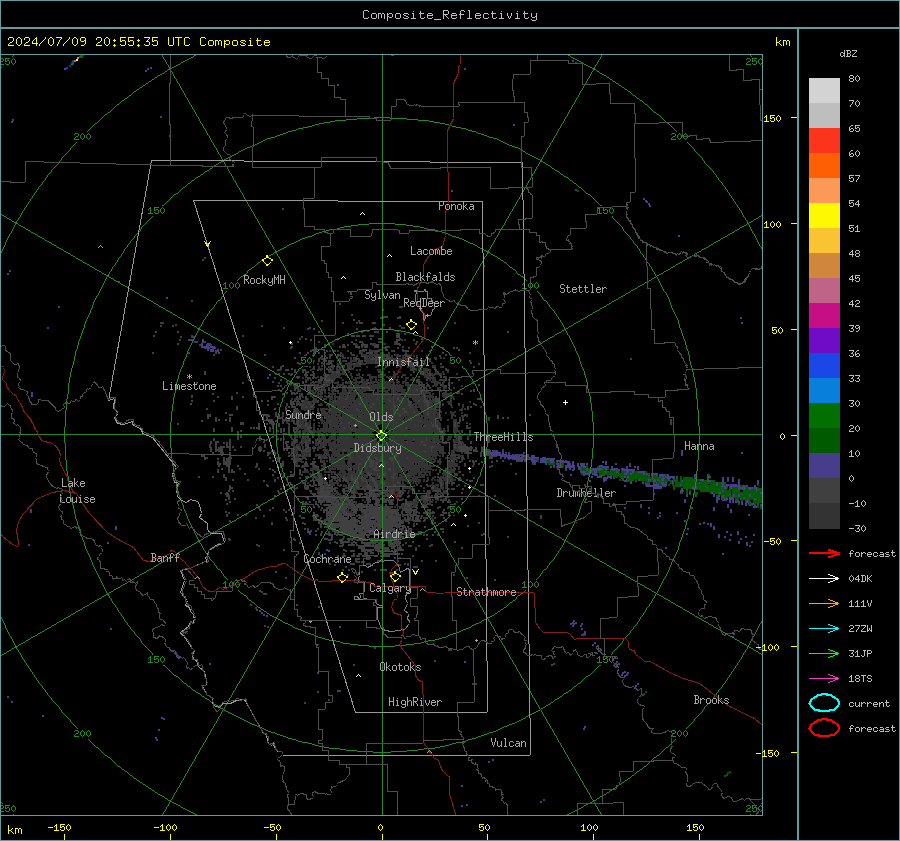Click the red forecast arrow in legend

coord(824,553)
